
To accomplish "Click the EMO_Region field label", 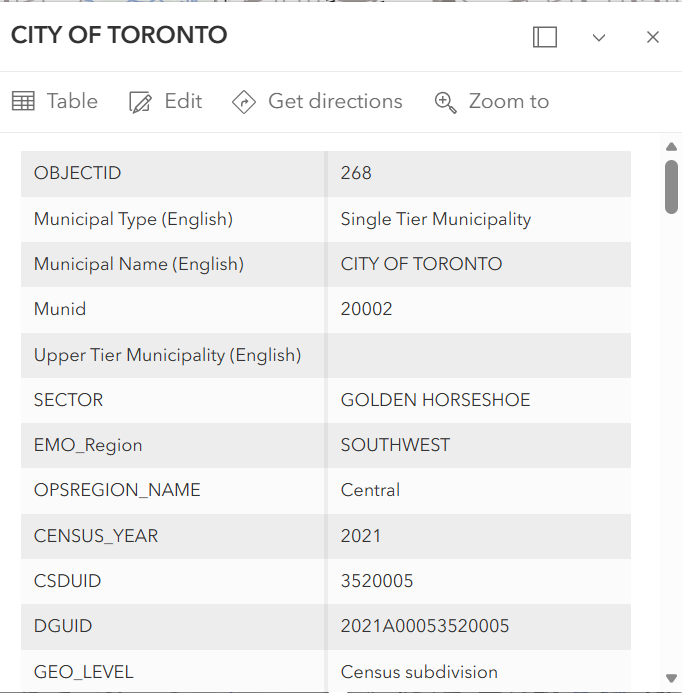I will click(x=88, y=446).
